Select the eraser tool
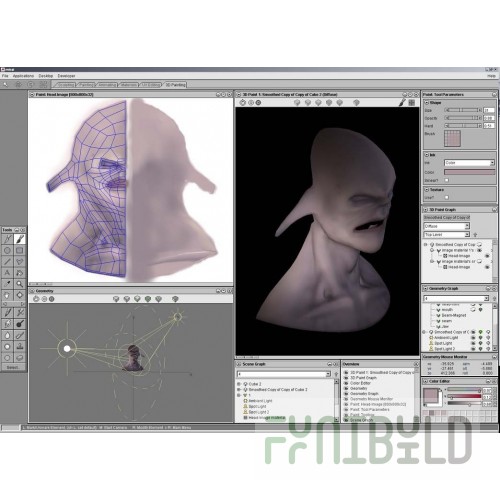 [x=20, y=358]
